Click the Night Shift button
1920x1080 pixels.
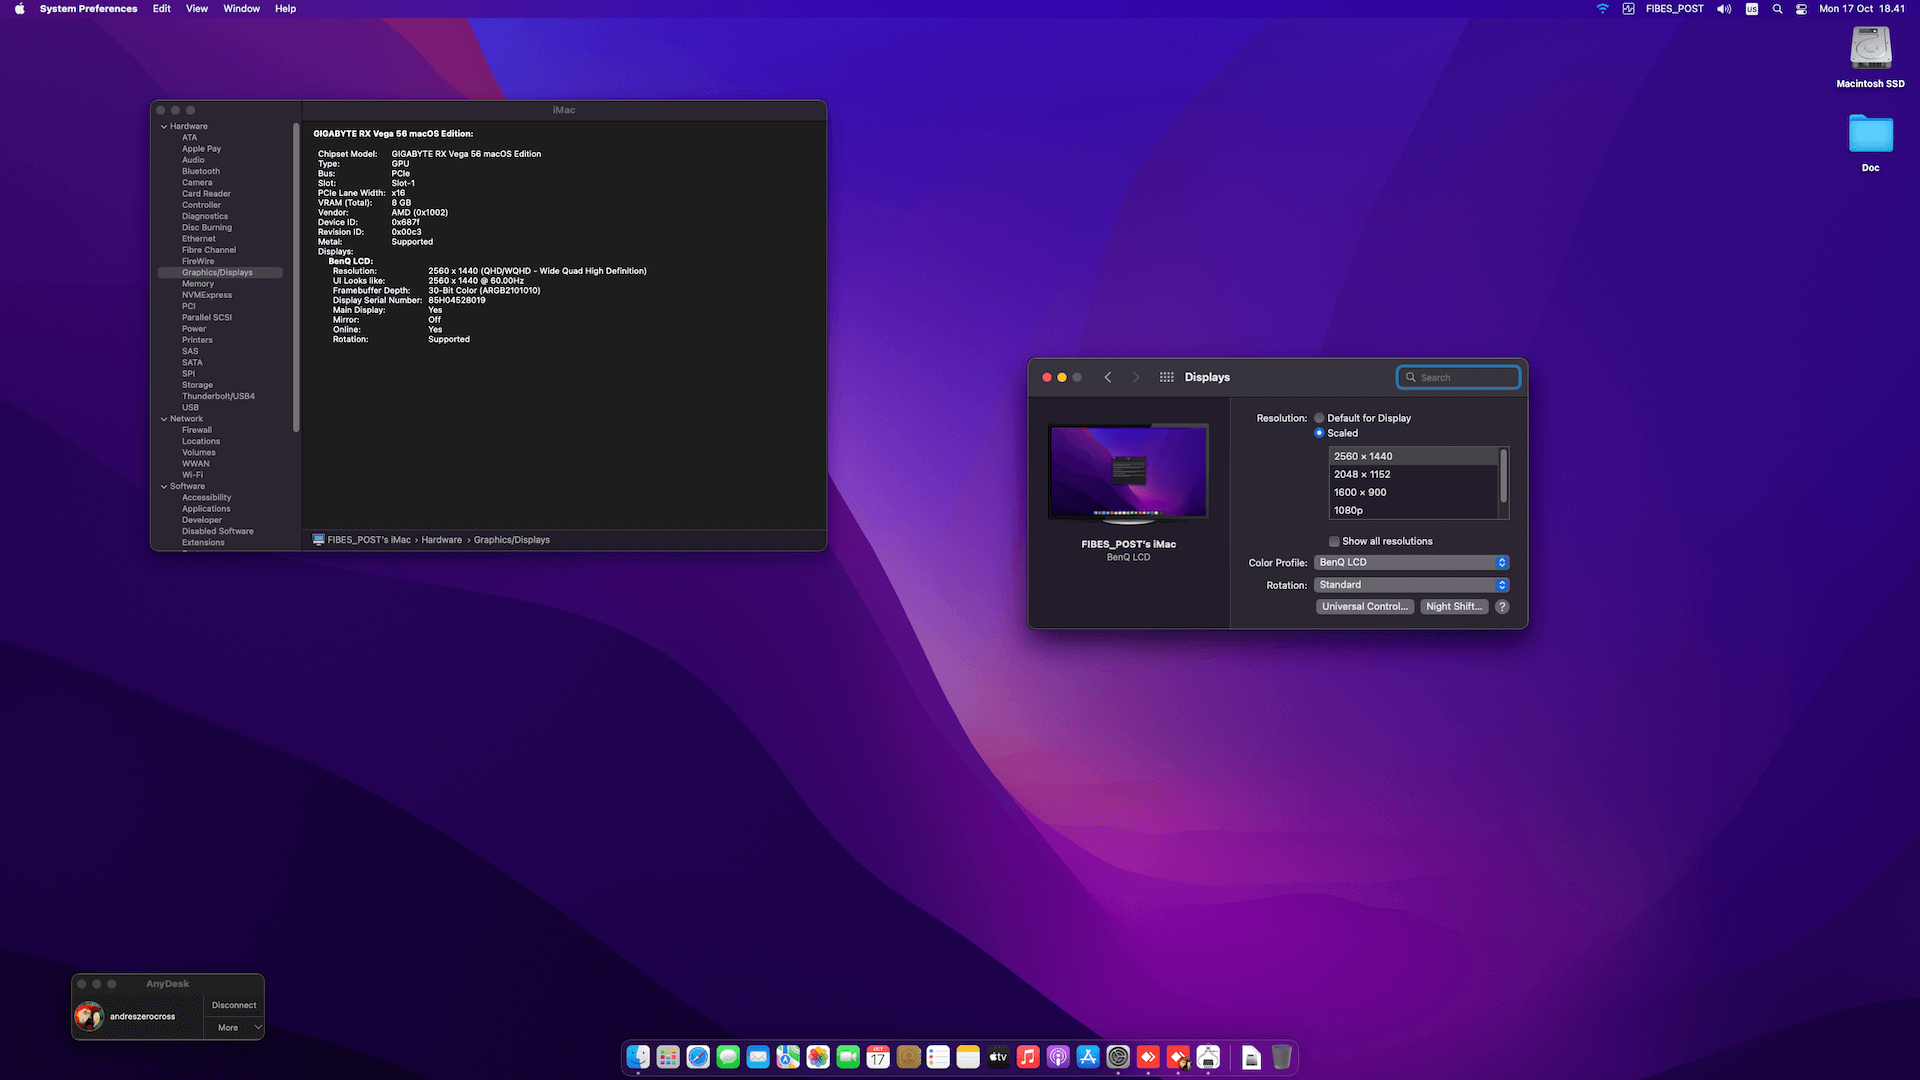1454,607
